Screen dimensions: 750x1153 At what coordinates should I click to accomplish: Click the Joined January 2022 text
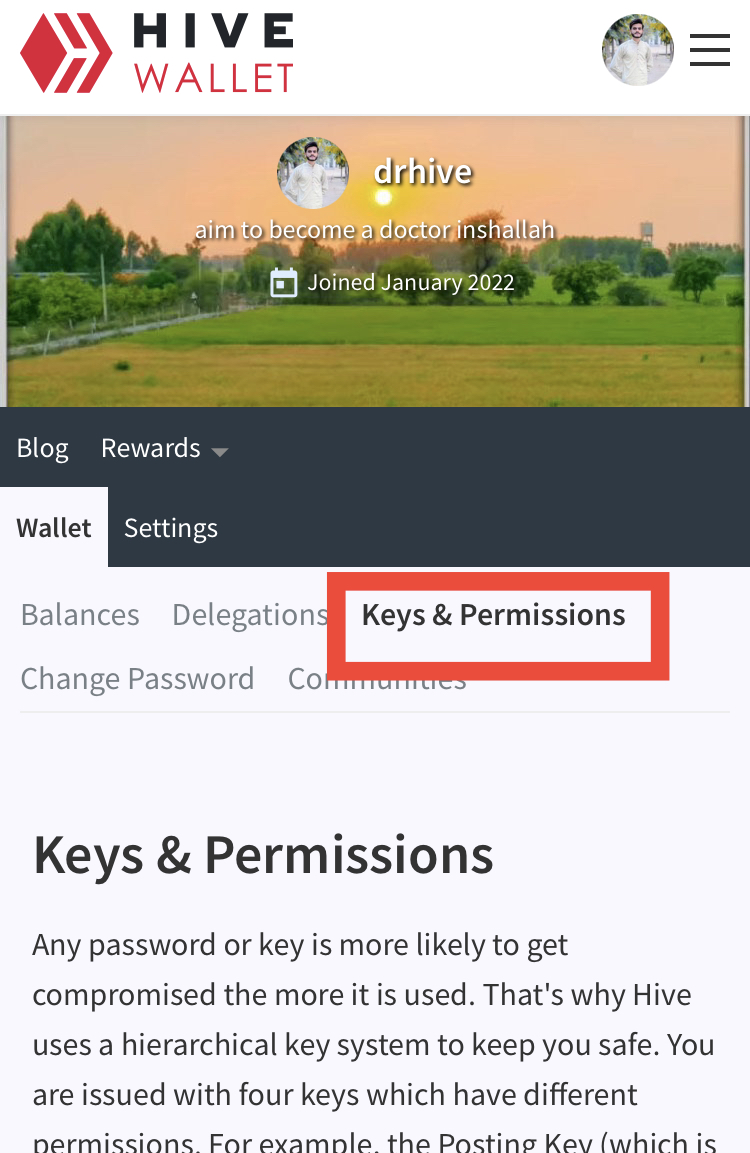click(411, 282)
